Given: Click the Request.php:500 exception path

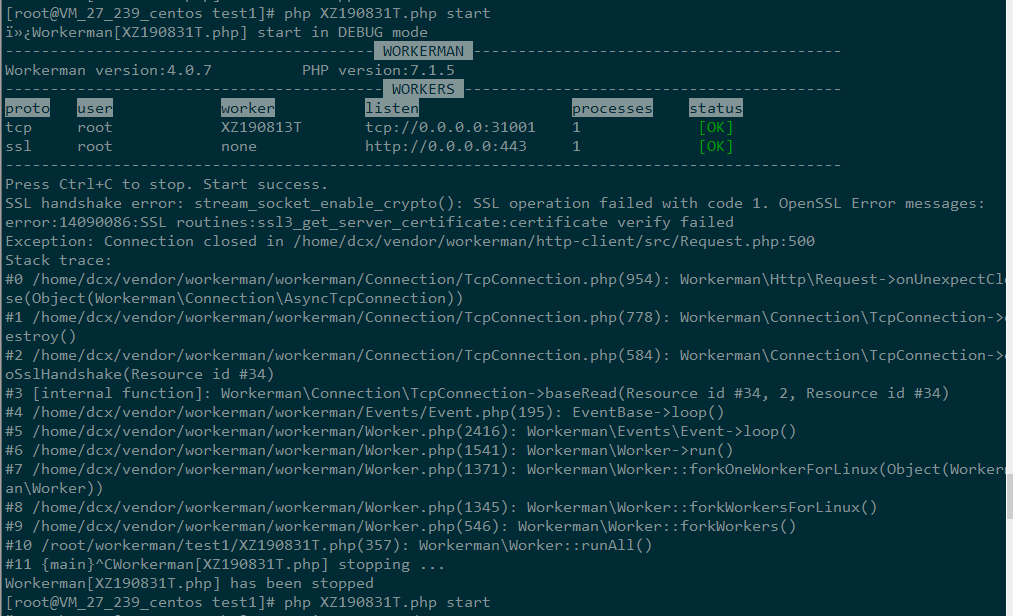Looking at the screenshot, I should click(x=554, y=241).
